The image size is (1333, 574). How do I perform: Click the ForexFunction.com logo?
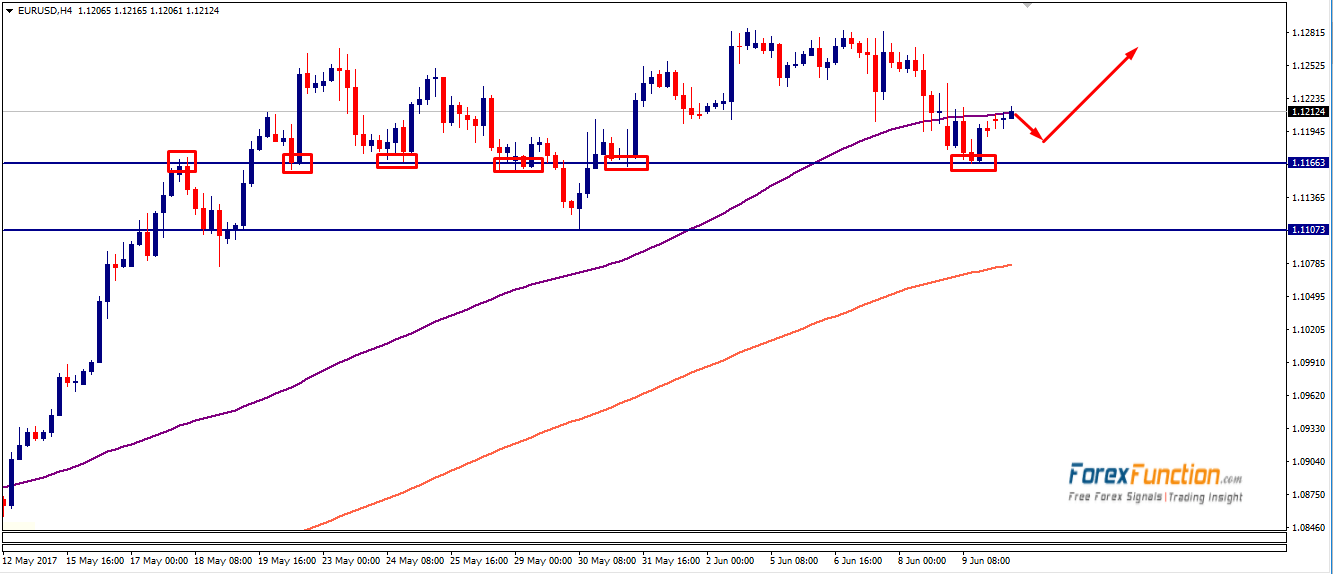point(1154,475)
